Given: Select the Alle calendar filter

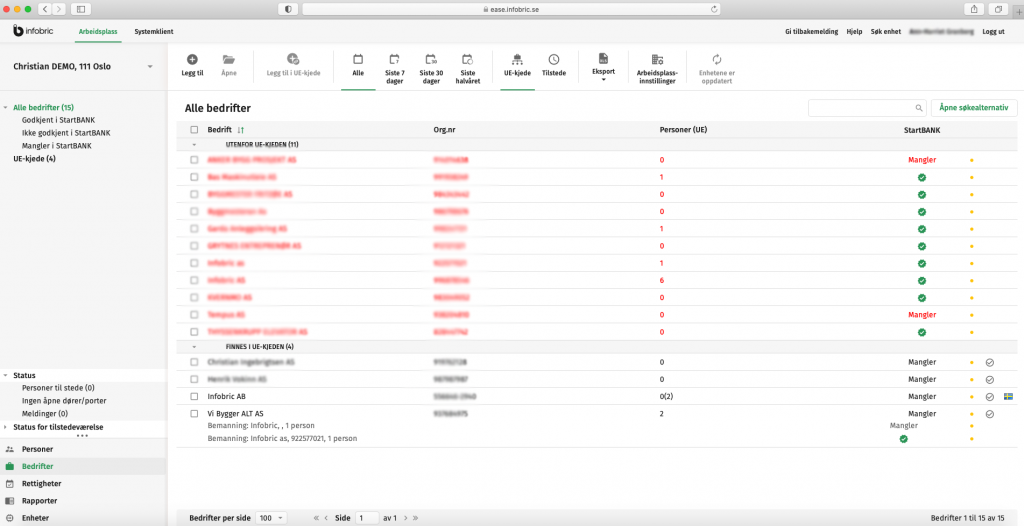Looking at the screenshot, I should [x=358, y=59].
